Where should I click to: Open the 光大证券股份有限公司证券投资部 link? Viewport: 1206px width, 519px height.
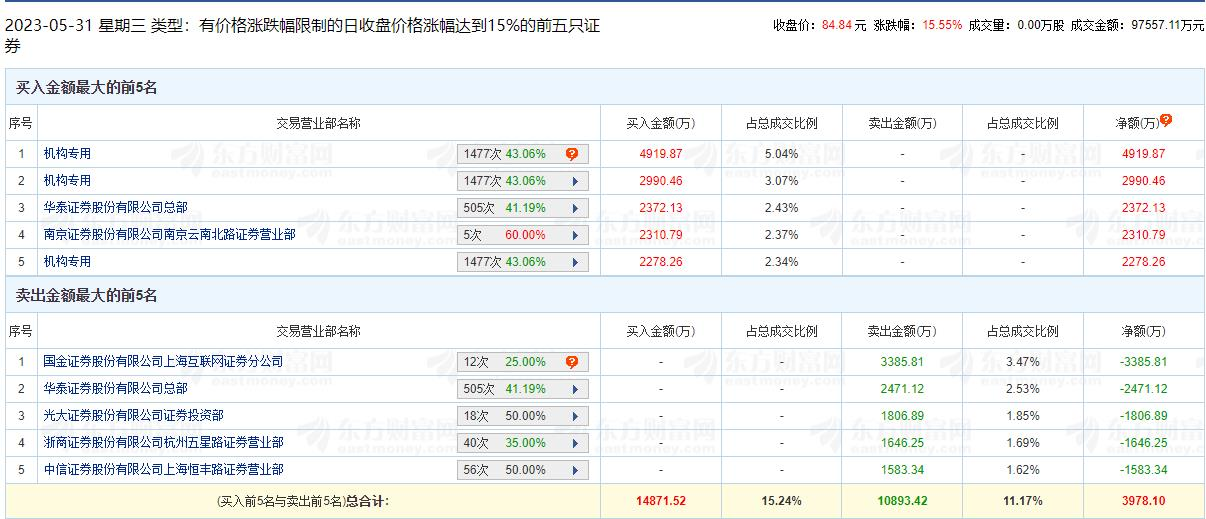point(133,415)
